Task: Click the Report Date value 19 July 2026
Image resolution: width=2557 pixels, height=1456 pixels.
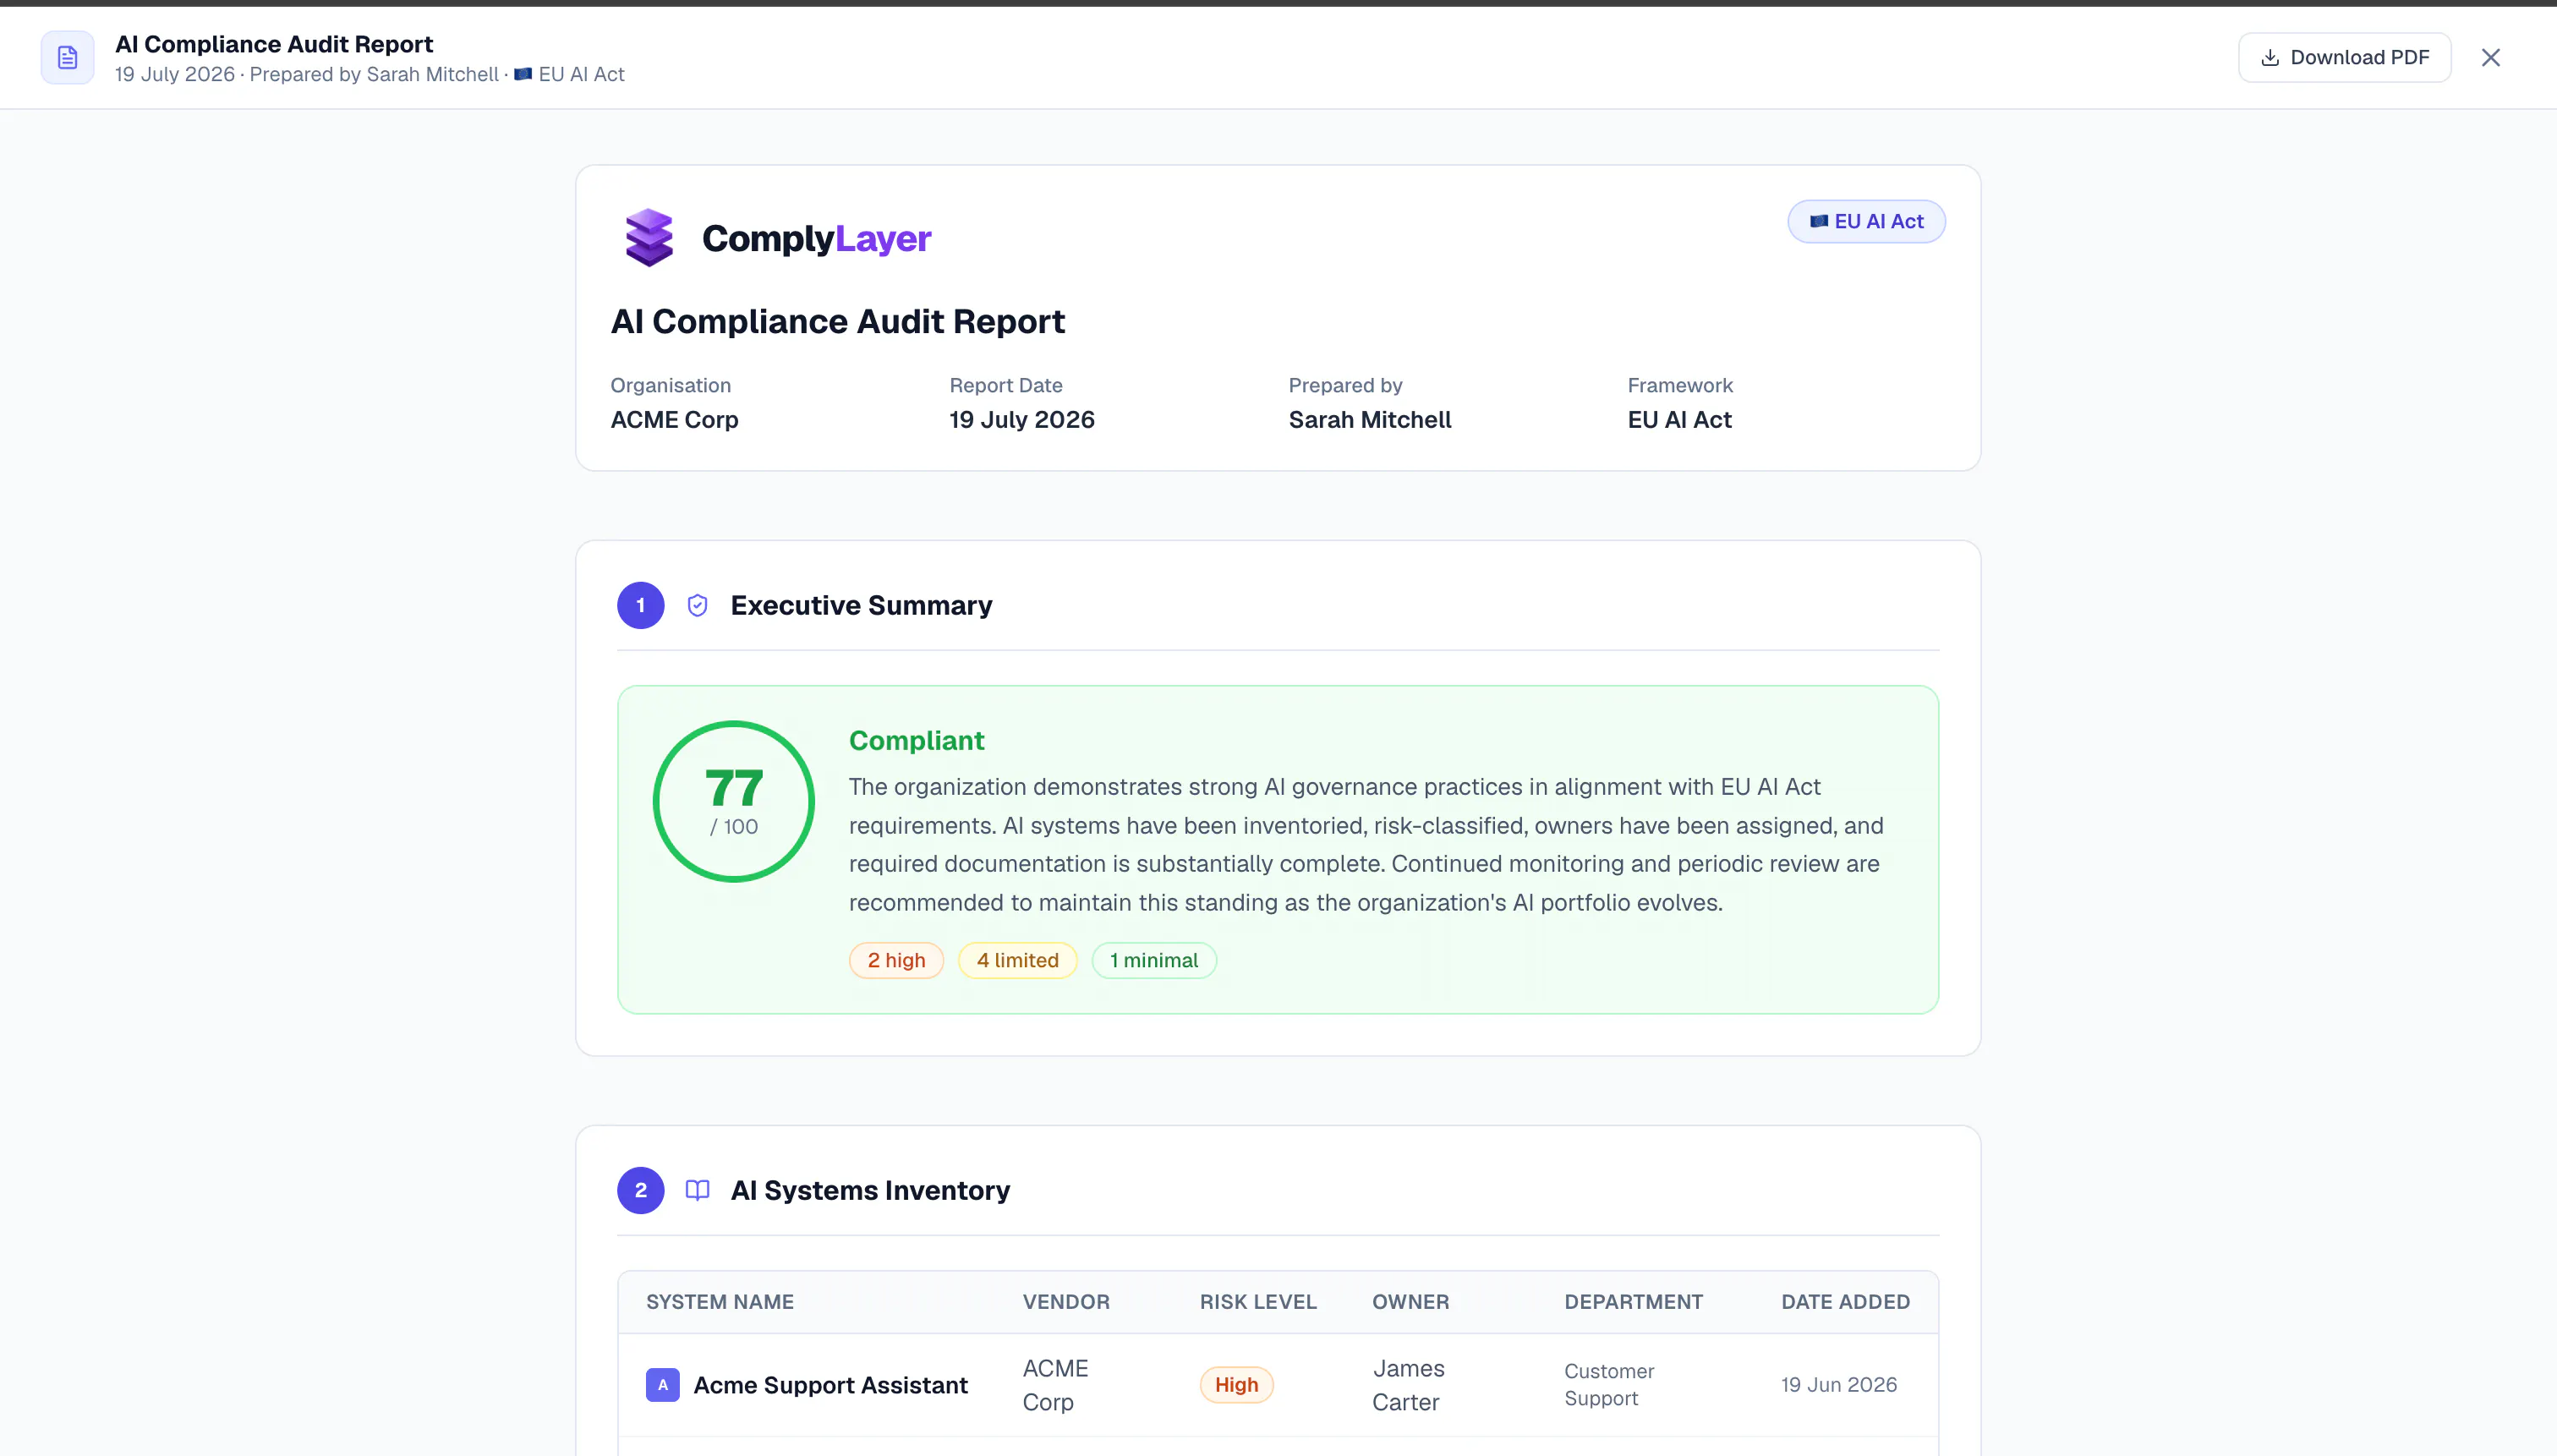Action: (x=1021, y=420)
